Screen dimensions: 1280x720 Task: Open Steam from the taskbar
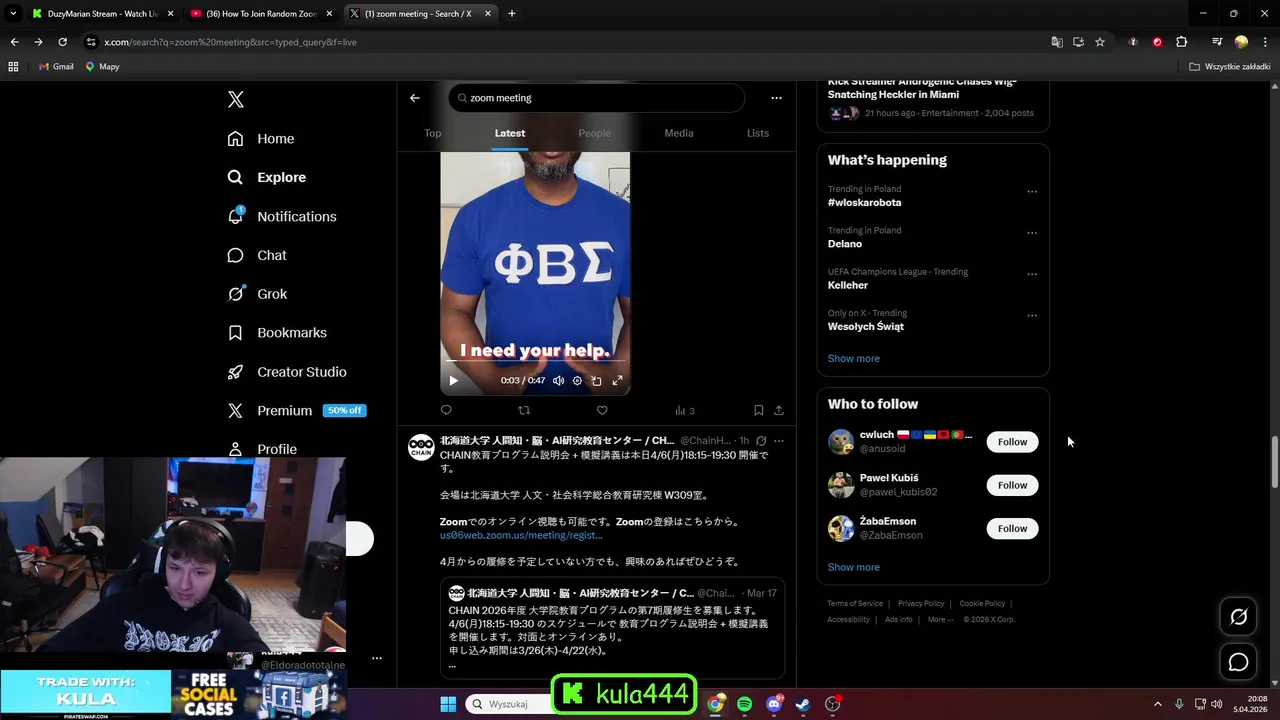pos(803,704)
